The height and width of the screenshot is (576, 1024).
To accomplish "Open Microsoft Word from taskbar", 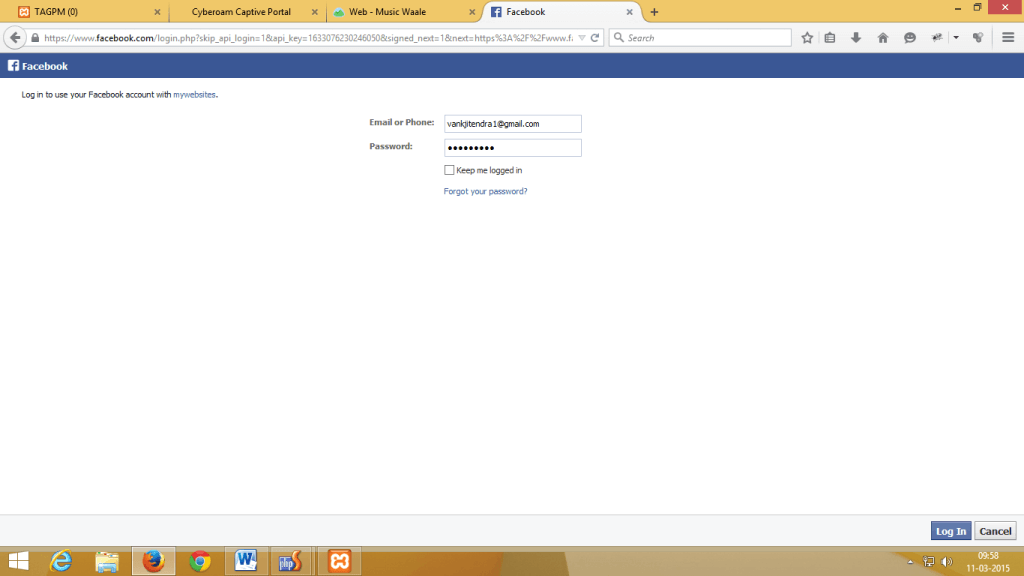I will pyautogui.click(x=246, y=561).
